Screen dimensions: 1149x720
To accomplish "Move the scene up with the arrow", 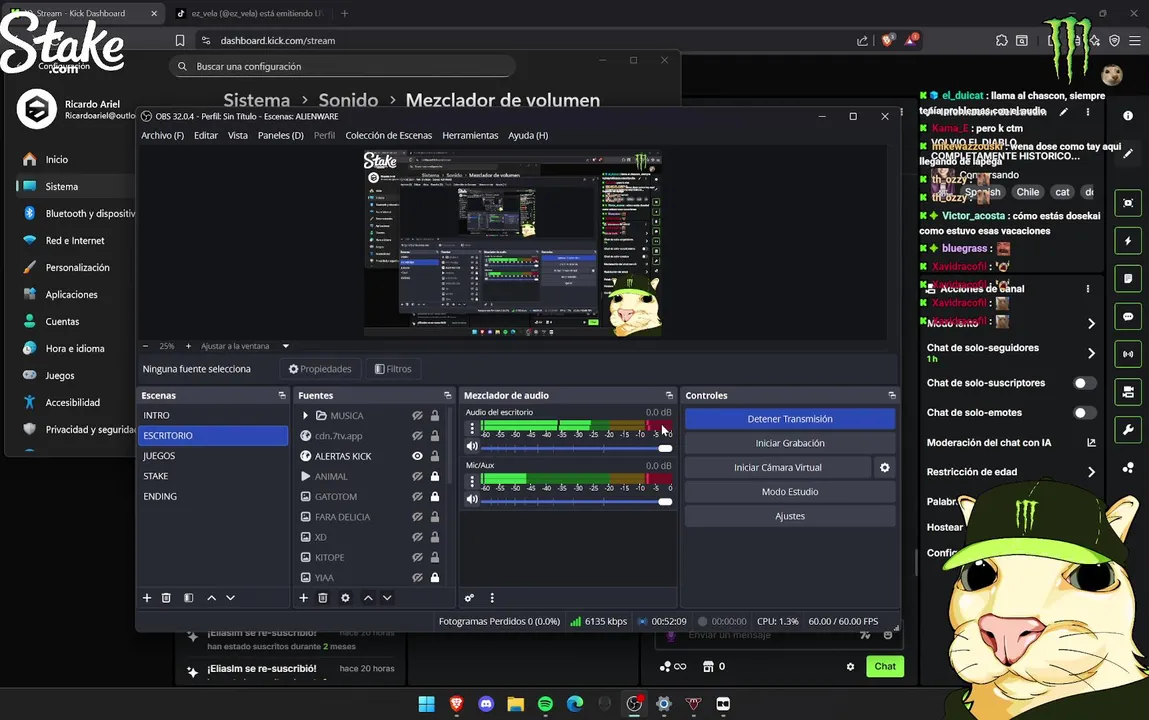I will tap(211, 598).
